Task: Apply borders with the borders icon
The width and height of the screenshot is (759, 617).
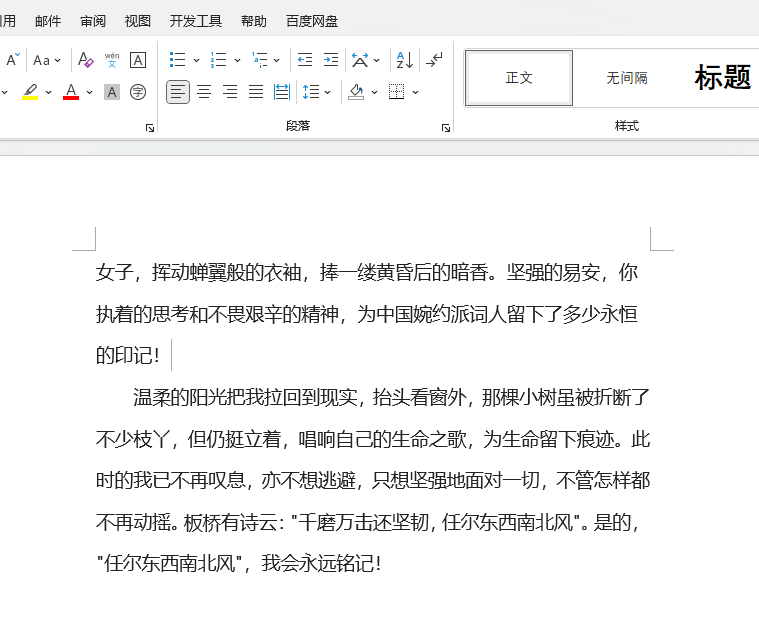Action: [396, 92]
